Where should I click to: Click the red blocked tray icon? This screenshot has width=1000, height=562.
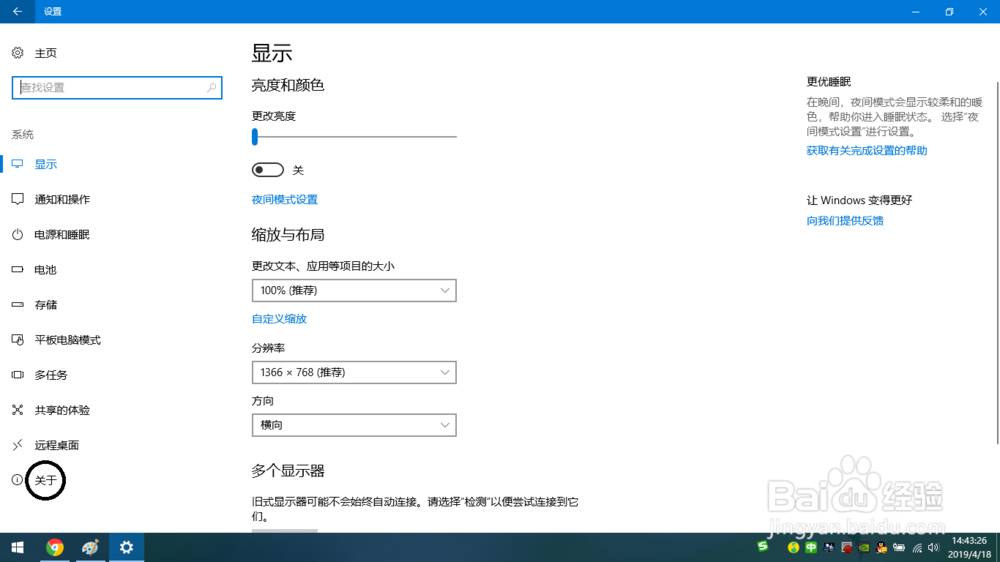(846, 547)
